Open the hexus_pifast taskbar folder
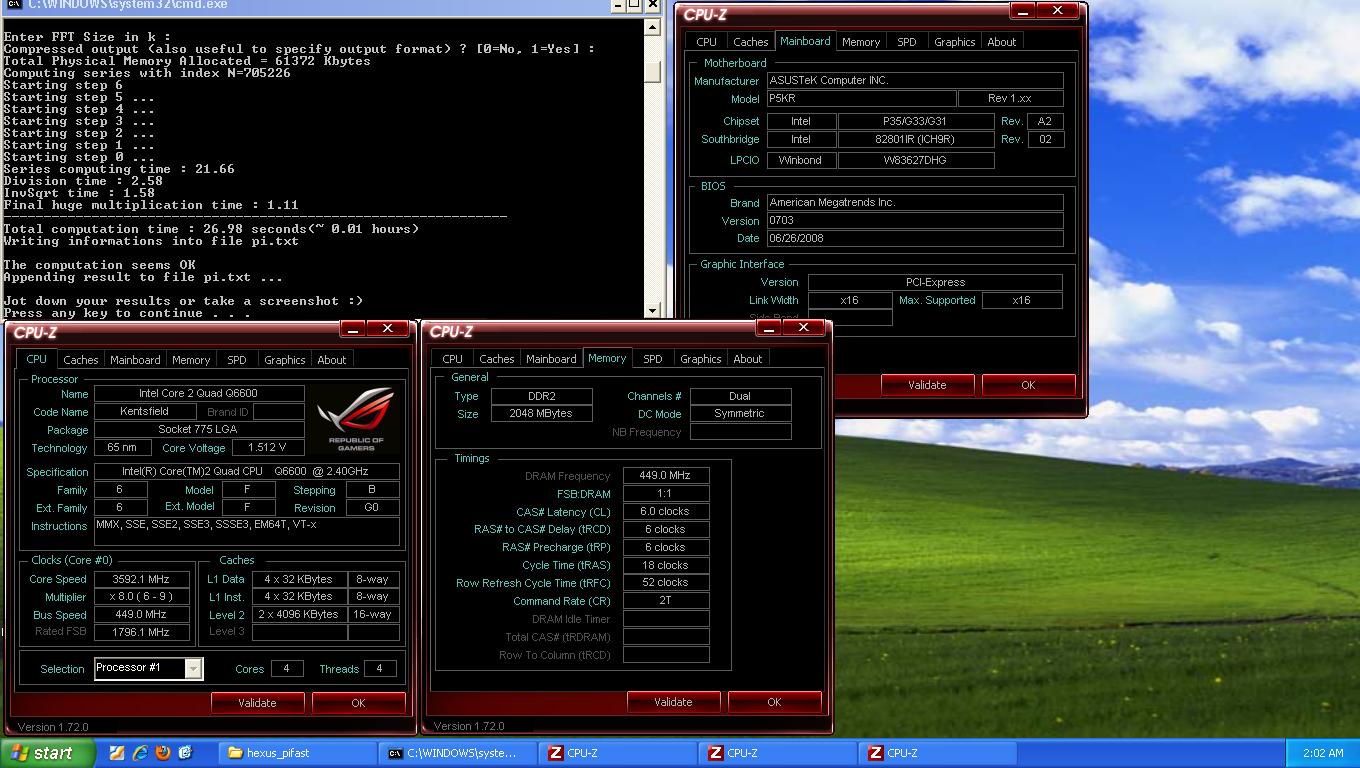 click(299, 753)
